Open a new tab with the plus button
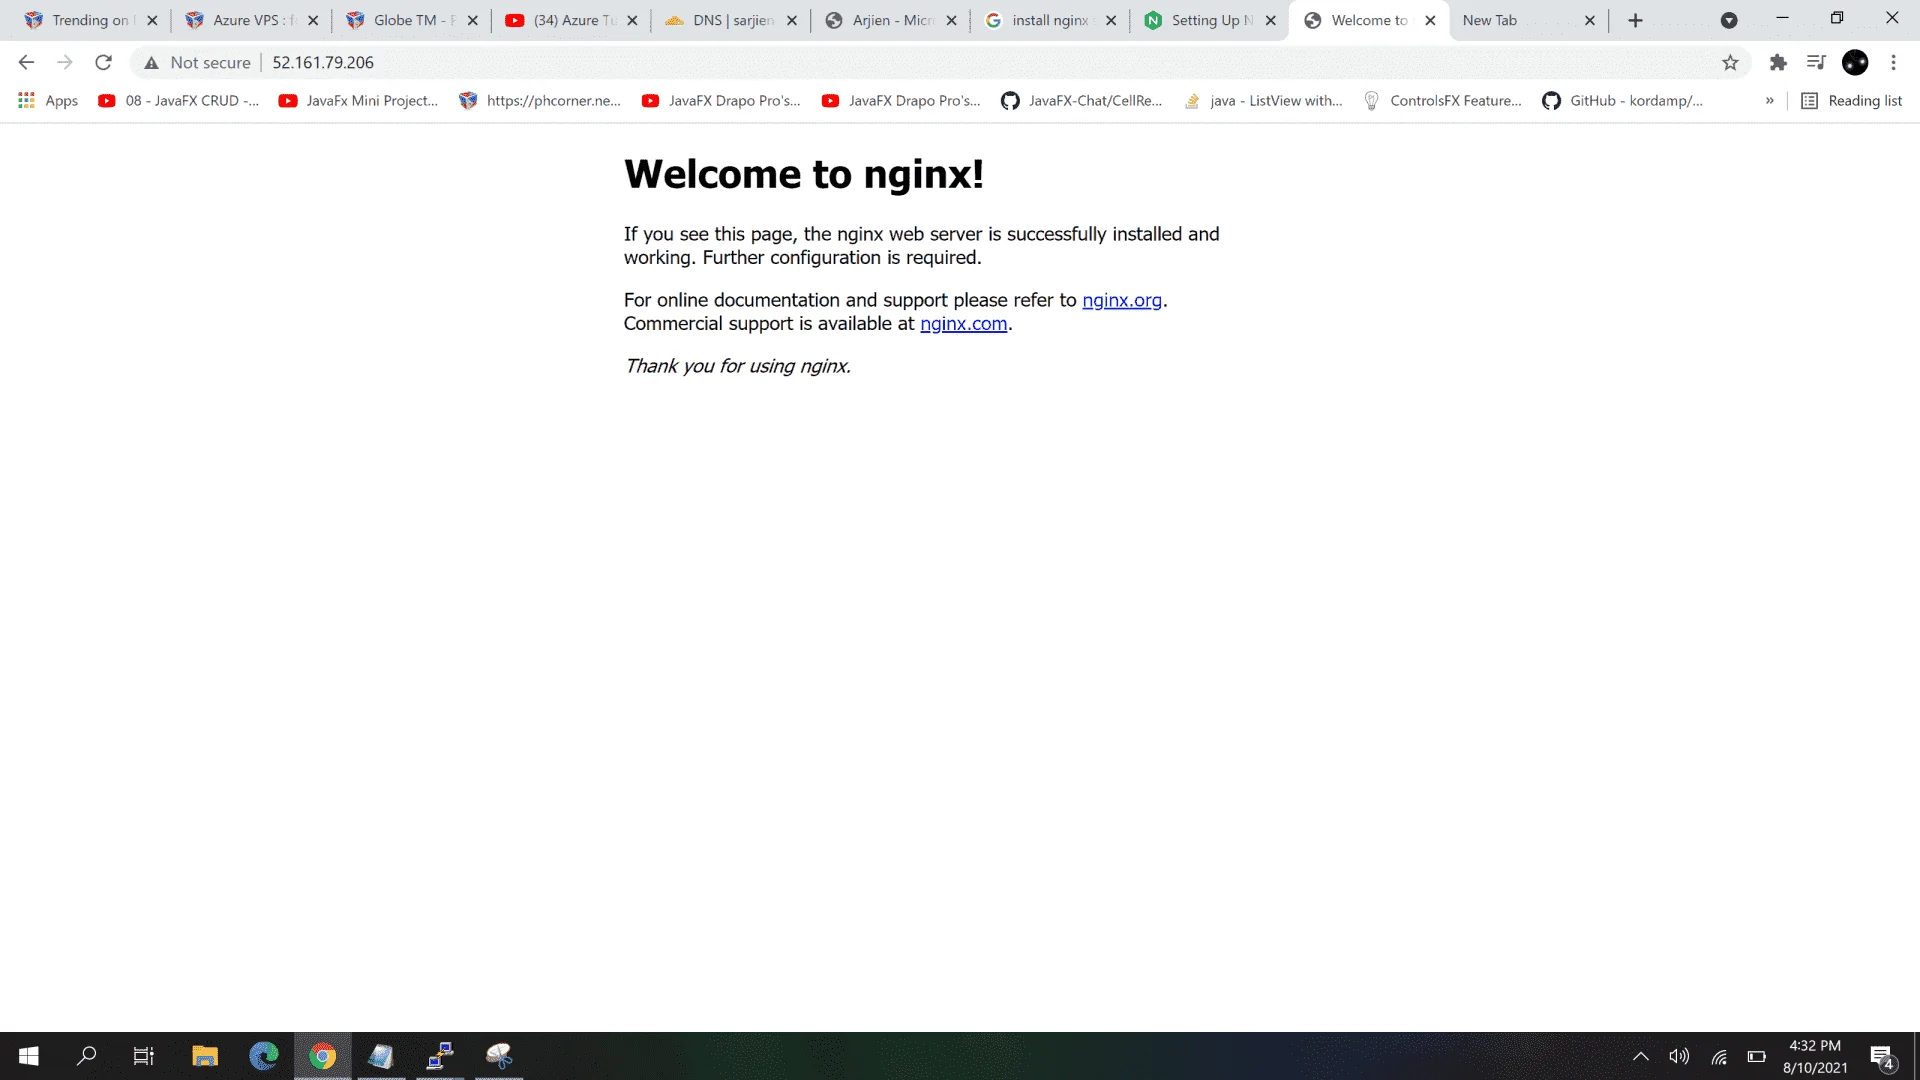This screenshot has width=1920, height=1080. pyautogui.click(x=1636, y=20)
